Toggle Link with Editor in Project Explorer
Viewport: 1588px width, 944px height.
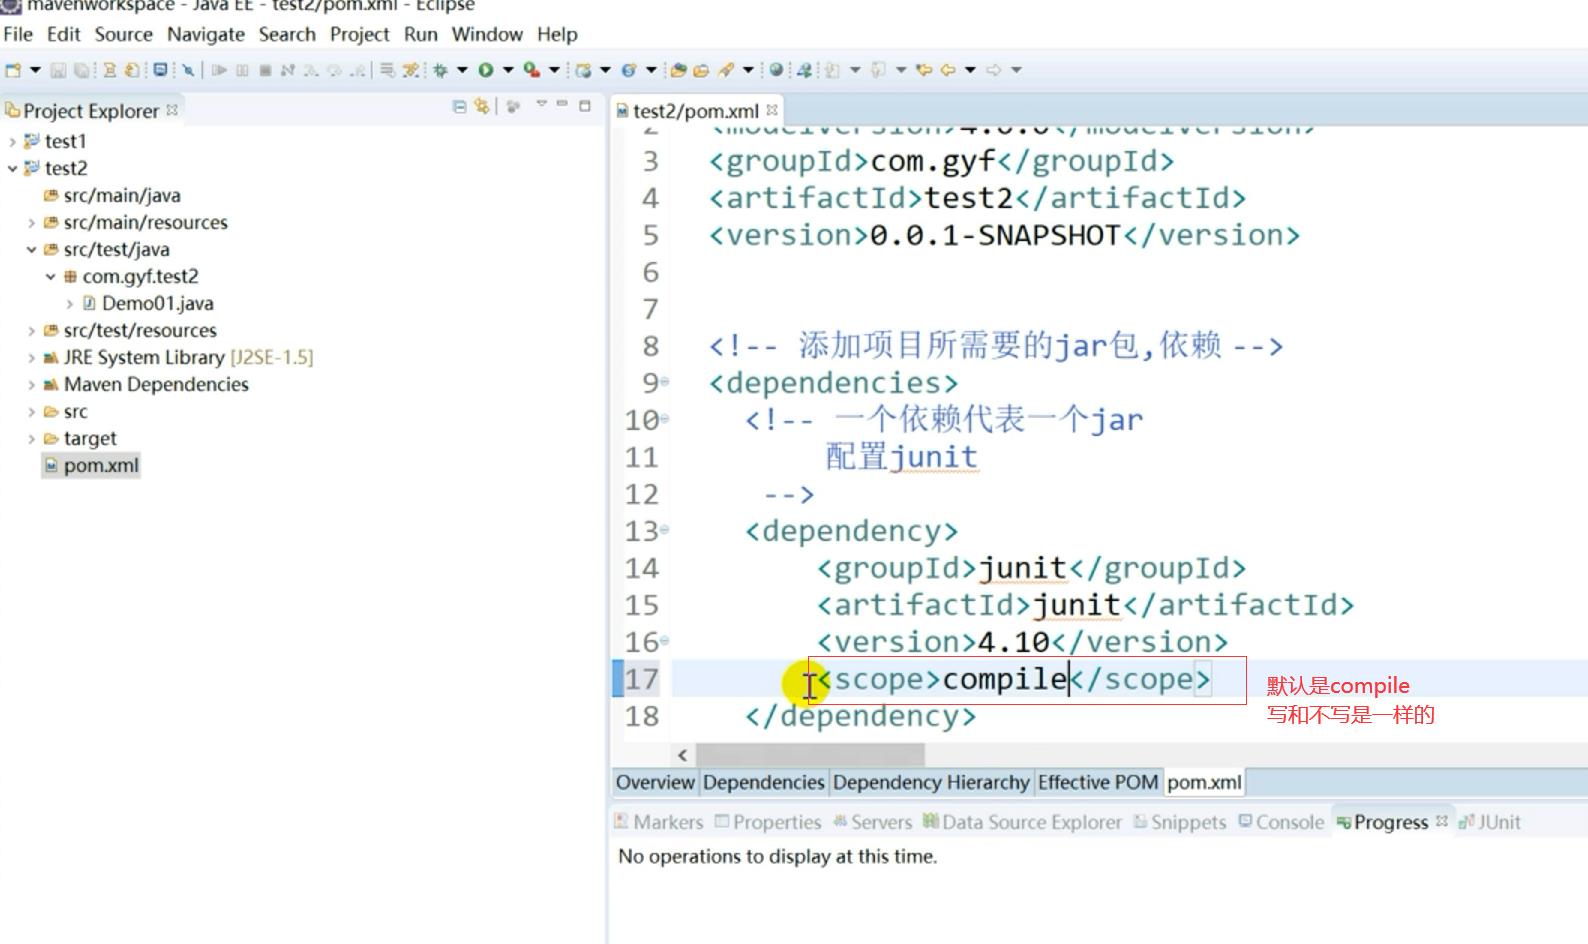482,106
